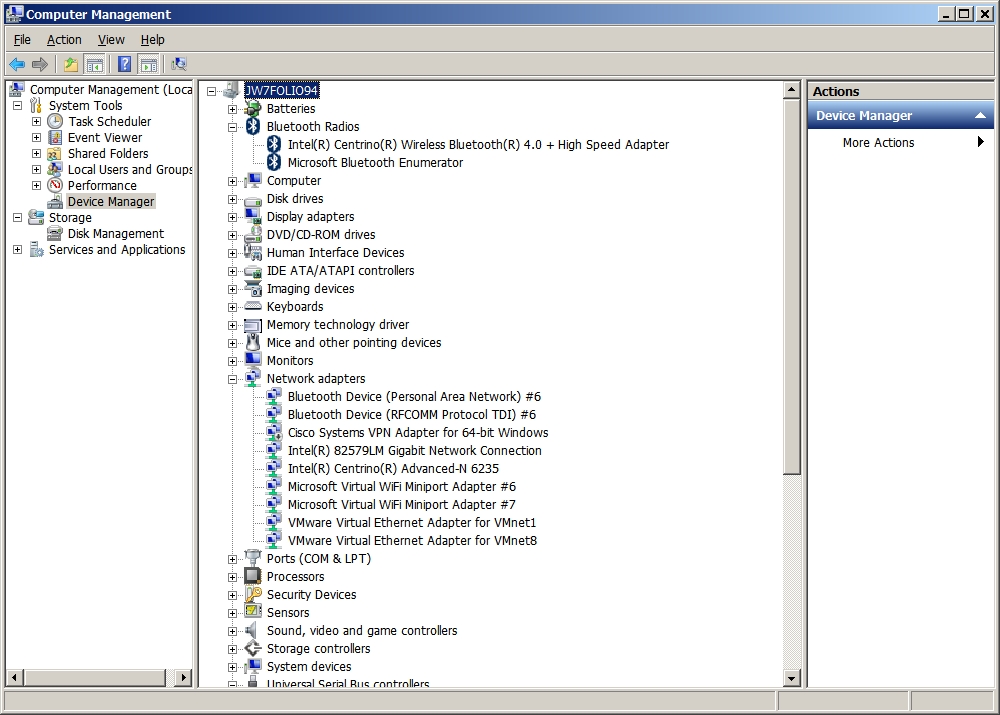Toggle the Show/Hide Console Tree icon
Viewport: 1000px width, 715px height.
click(x=94, y=64)
